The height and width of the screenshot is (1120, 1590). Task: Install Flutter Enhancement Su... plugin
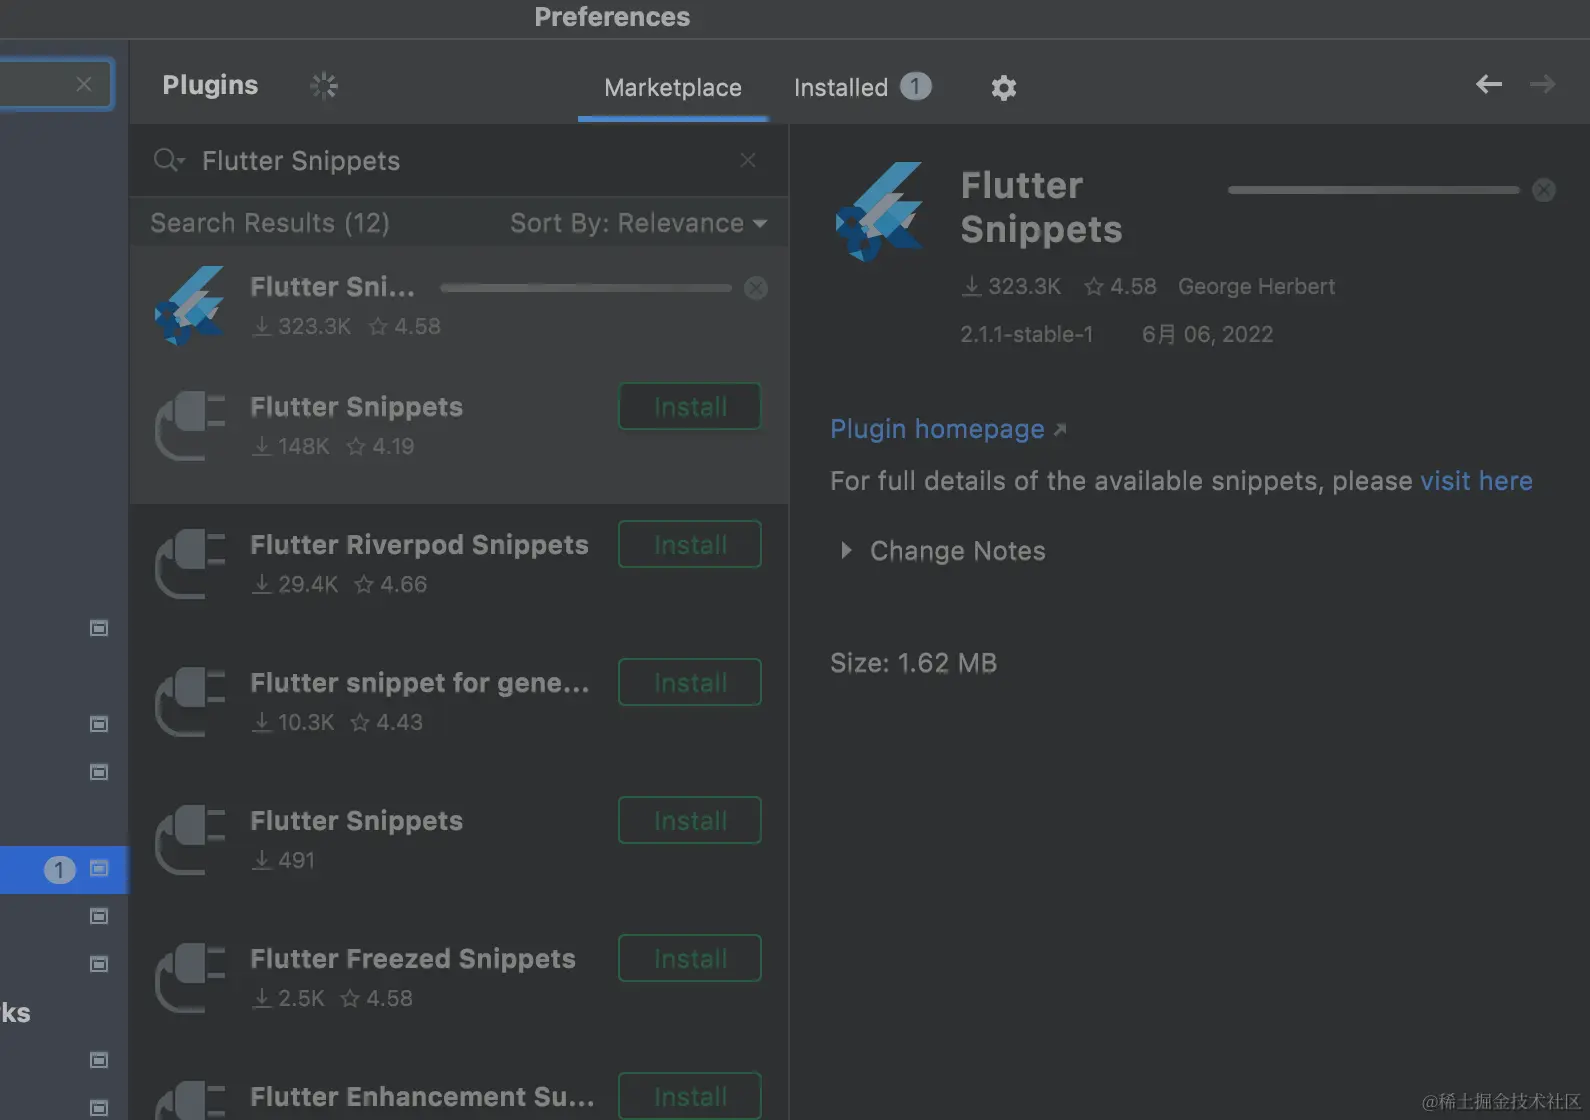coord(690,1096)
